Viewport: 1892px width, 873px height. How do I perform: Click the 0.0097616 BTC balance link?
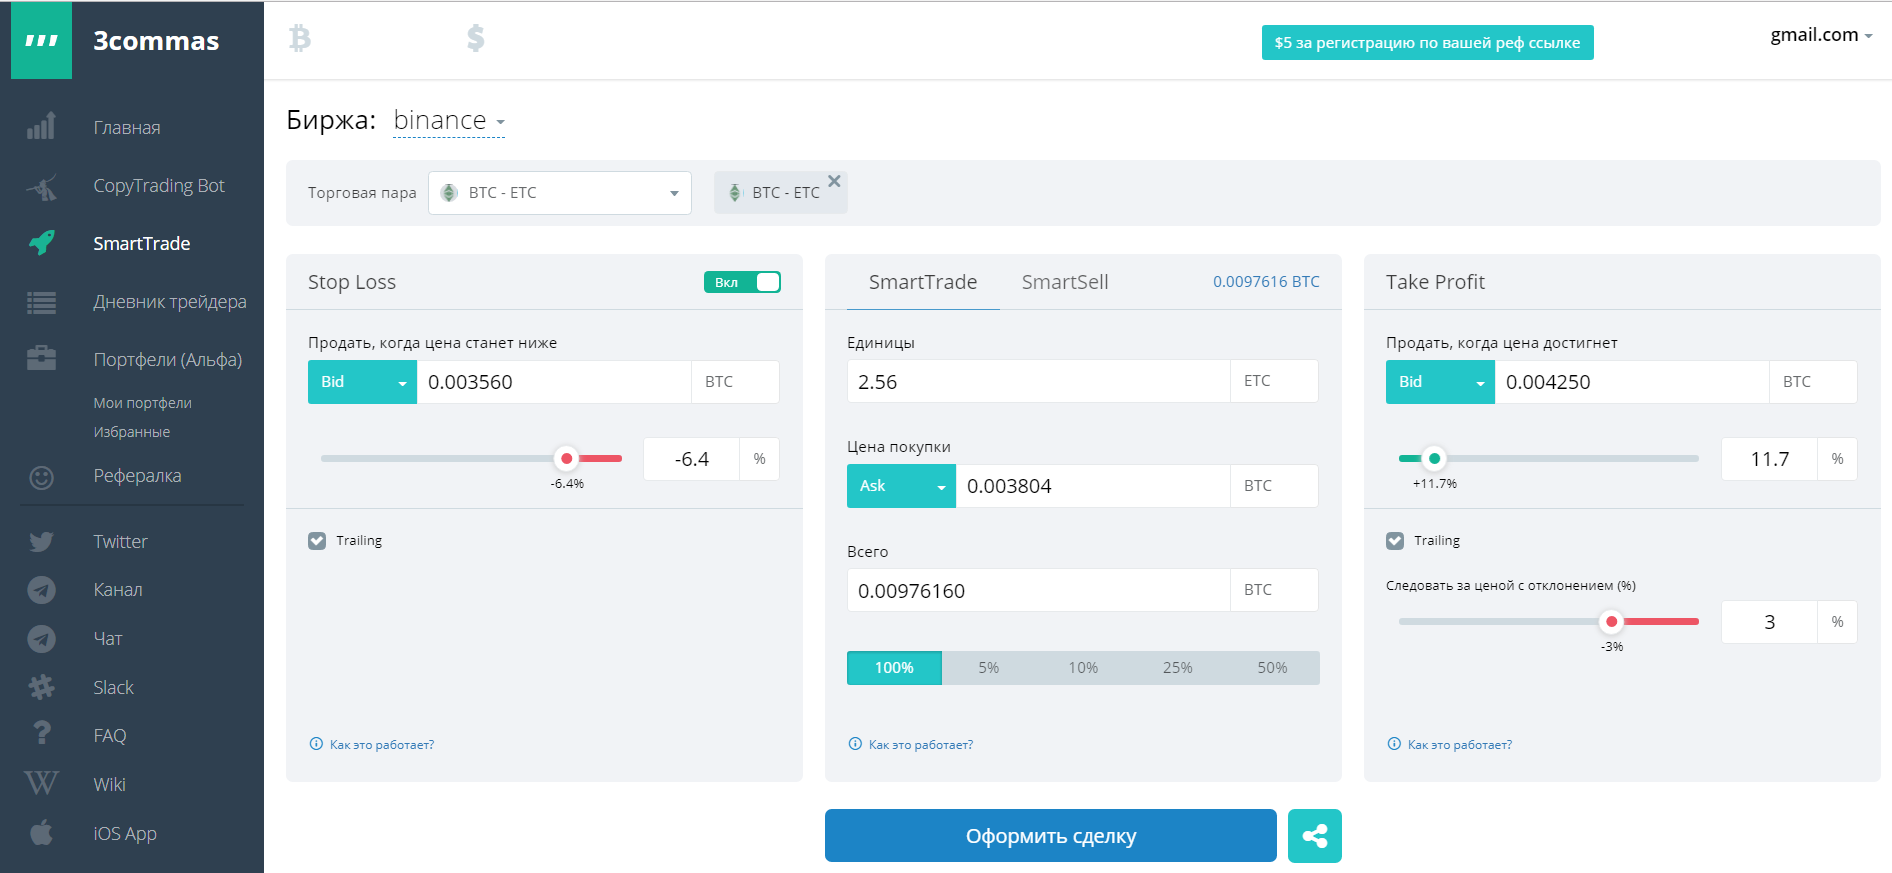tap(1266, 282)
